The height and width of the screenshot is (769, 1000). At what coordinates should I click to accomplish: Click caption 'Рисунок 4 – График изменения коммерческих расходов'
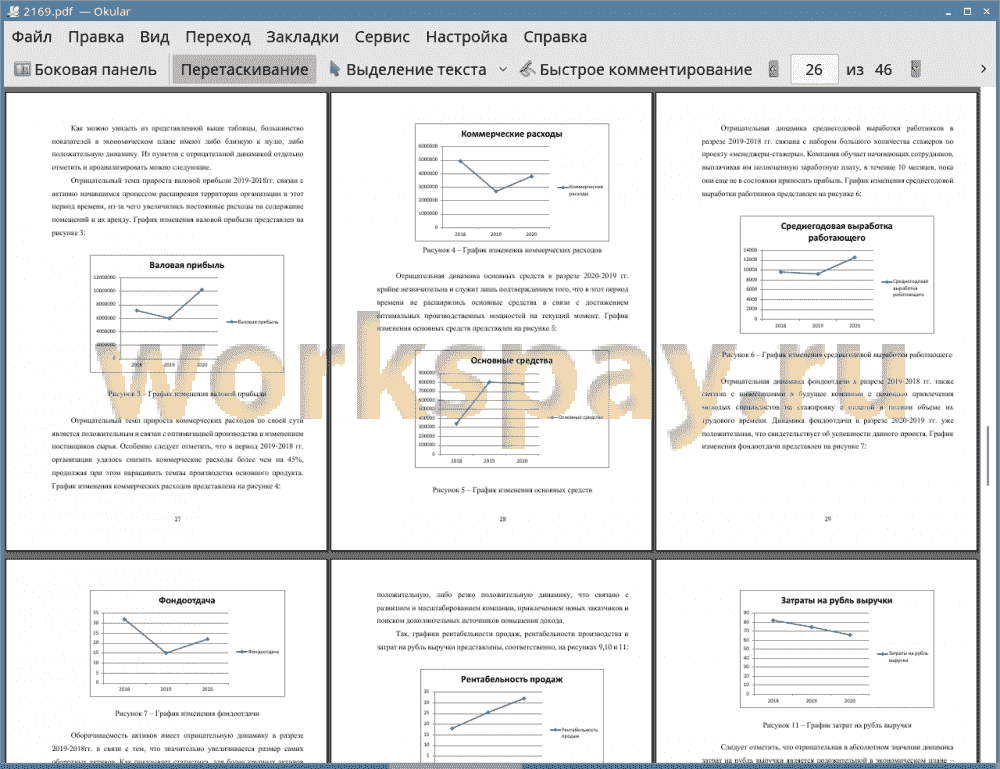511,250
